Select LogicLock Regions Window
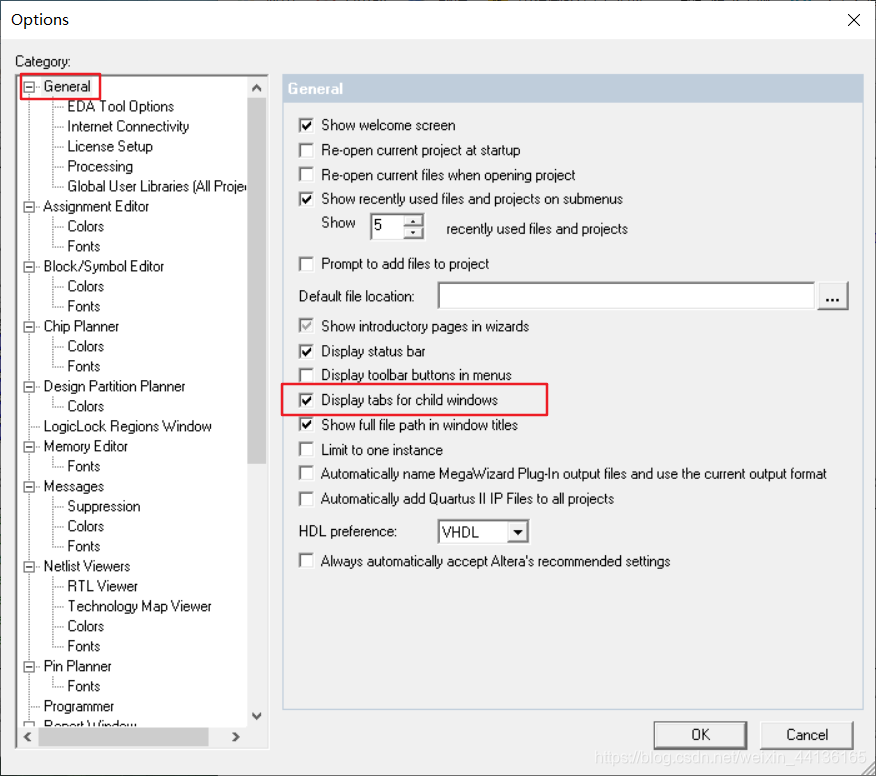The image size is (876, 776). [127, 427]
